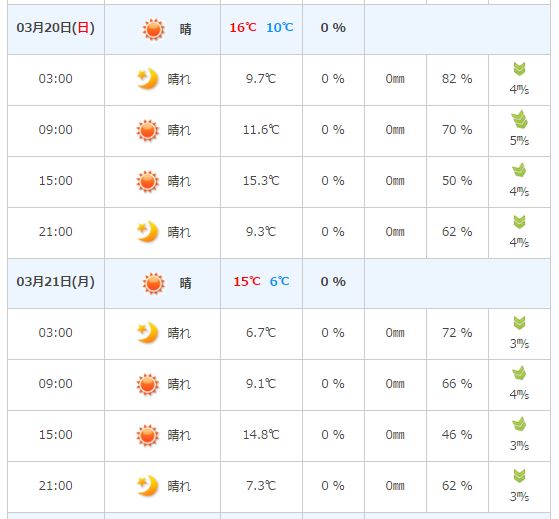Click the wind arrow at 15:00 March 21
This screenshot has height=519, width=559.
pyautogui.click(x=519, y=424)
